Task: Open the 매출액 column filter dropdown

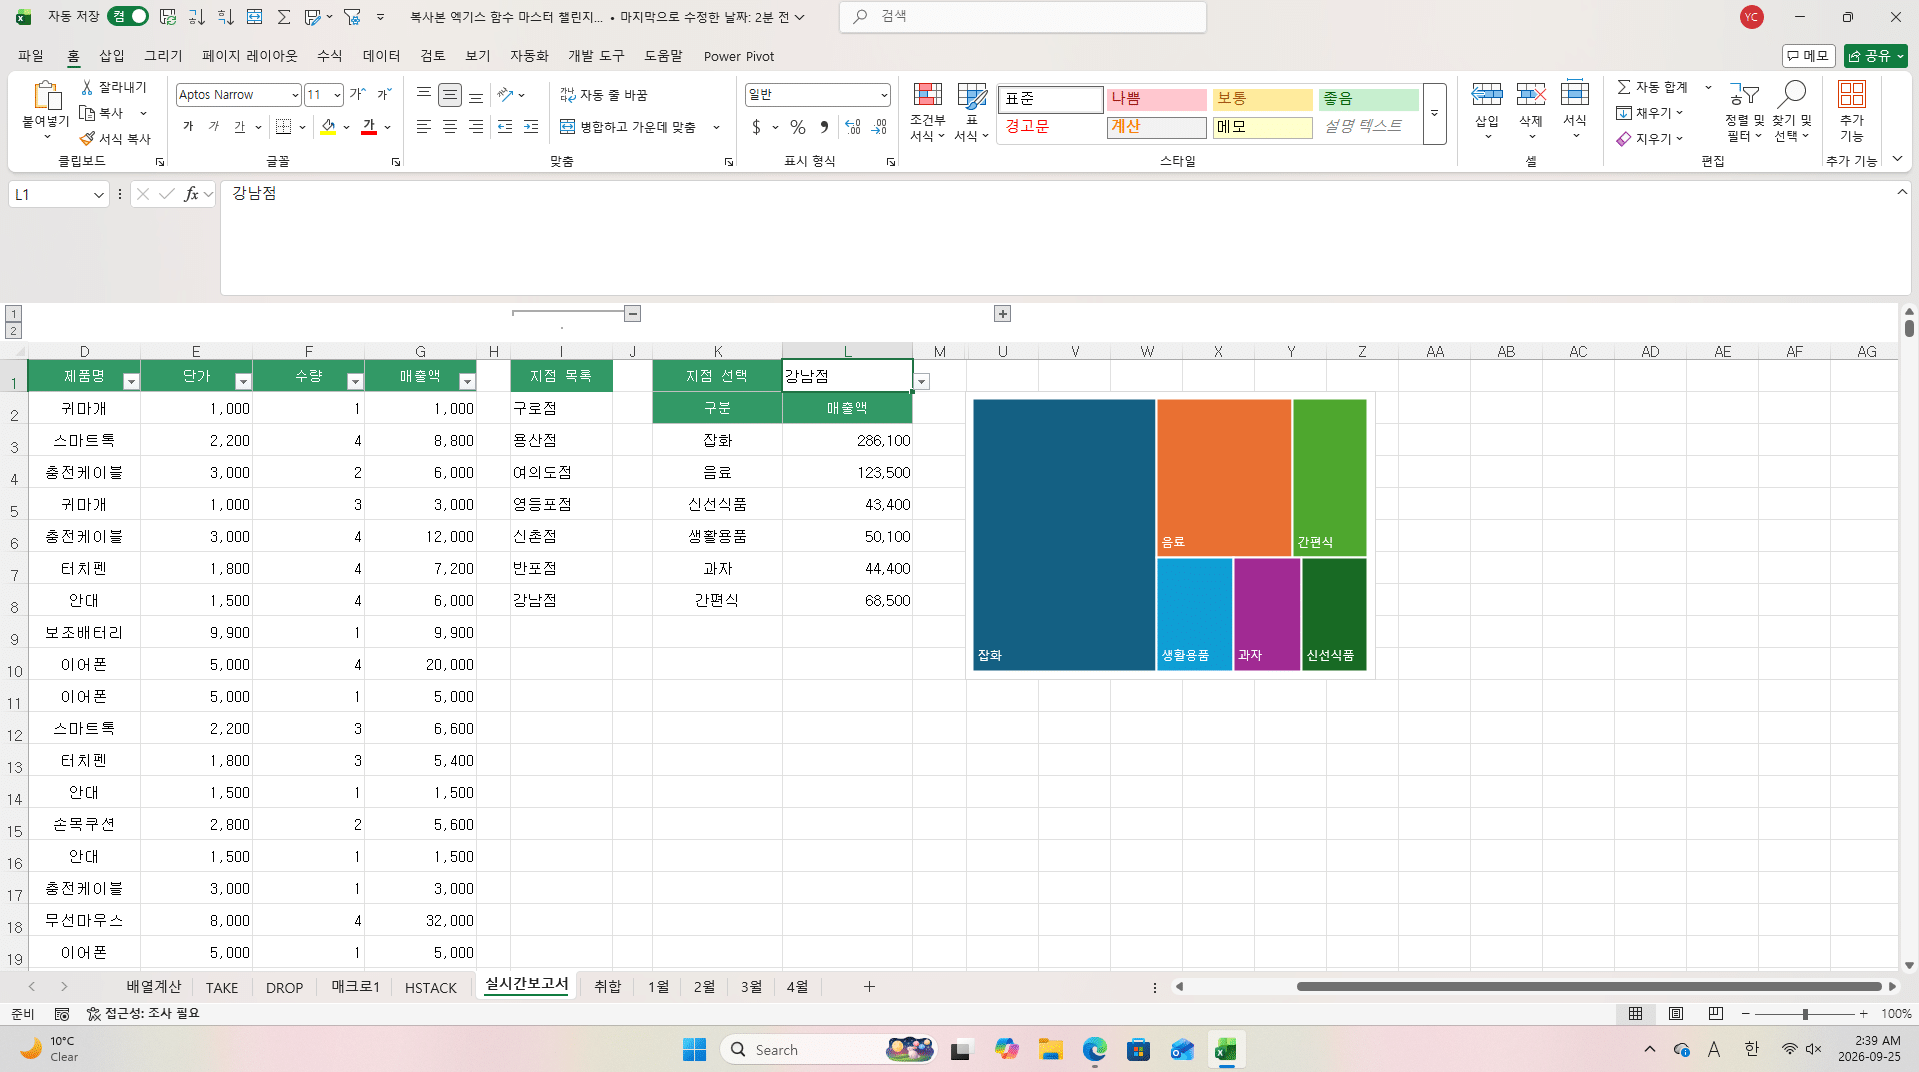Action: coord(467,381)
